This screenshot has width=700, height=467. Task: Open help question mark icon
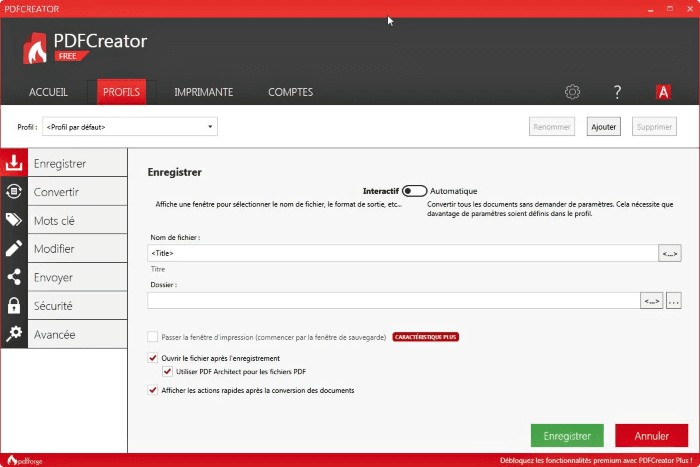tap(617, 92)
